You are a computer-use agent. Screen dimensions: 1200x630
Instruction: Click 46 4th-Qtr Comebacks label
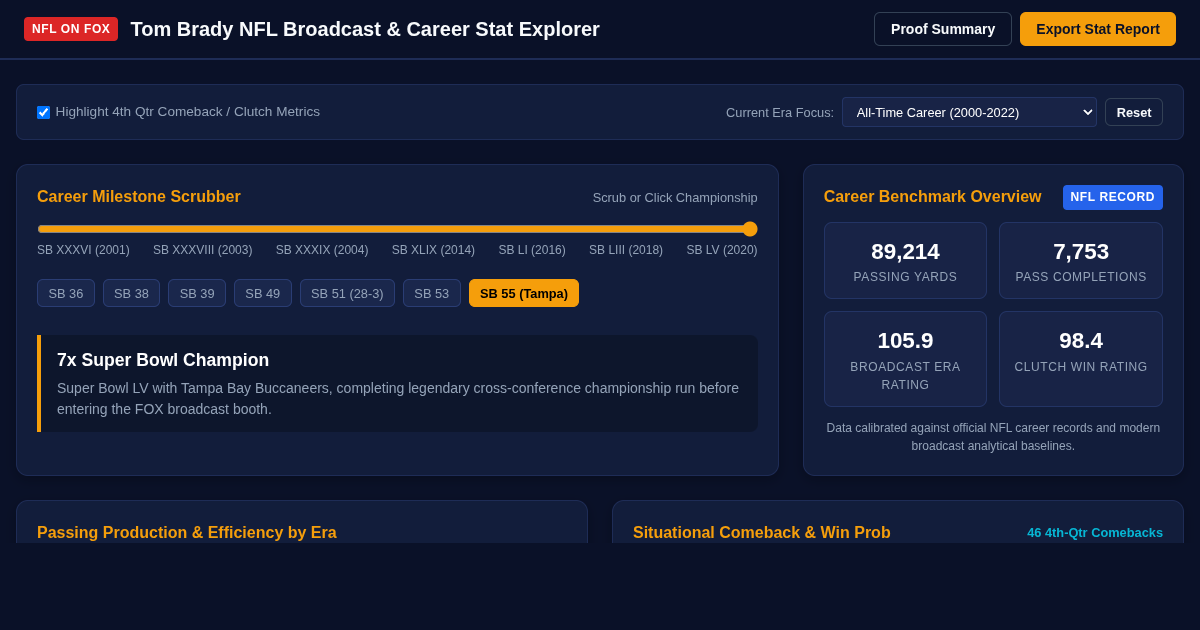[x=1095, y=532]
